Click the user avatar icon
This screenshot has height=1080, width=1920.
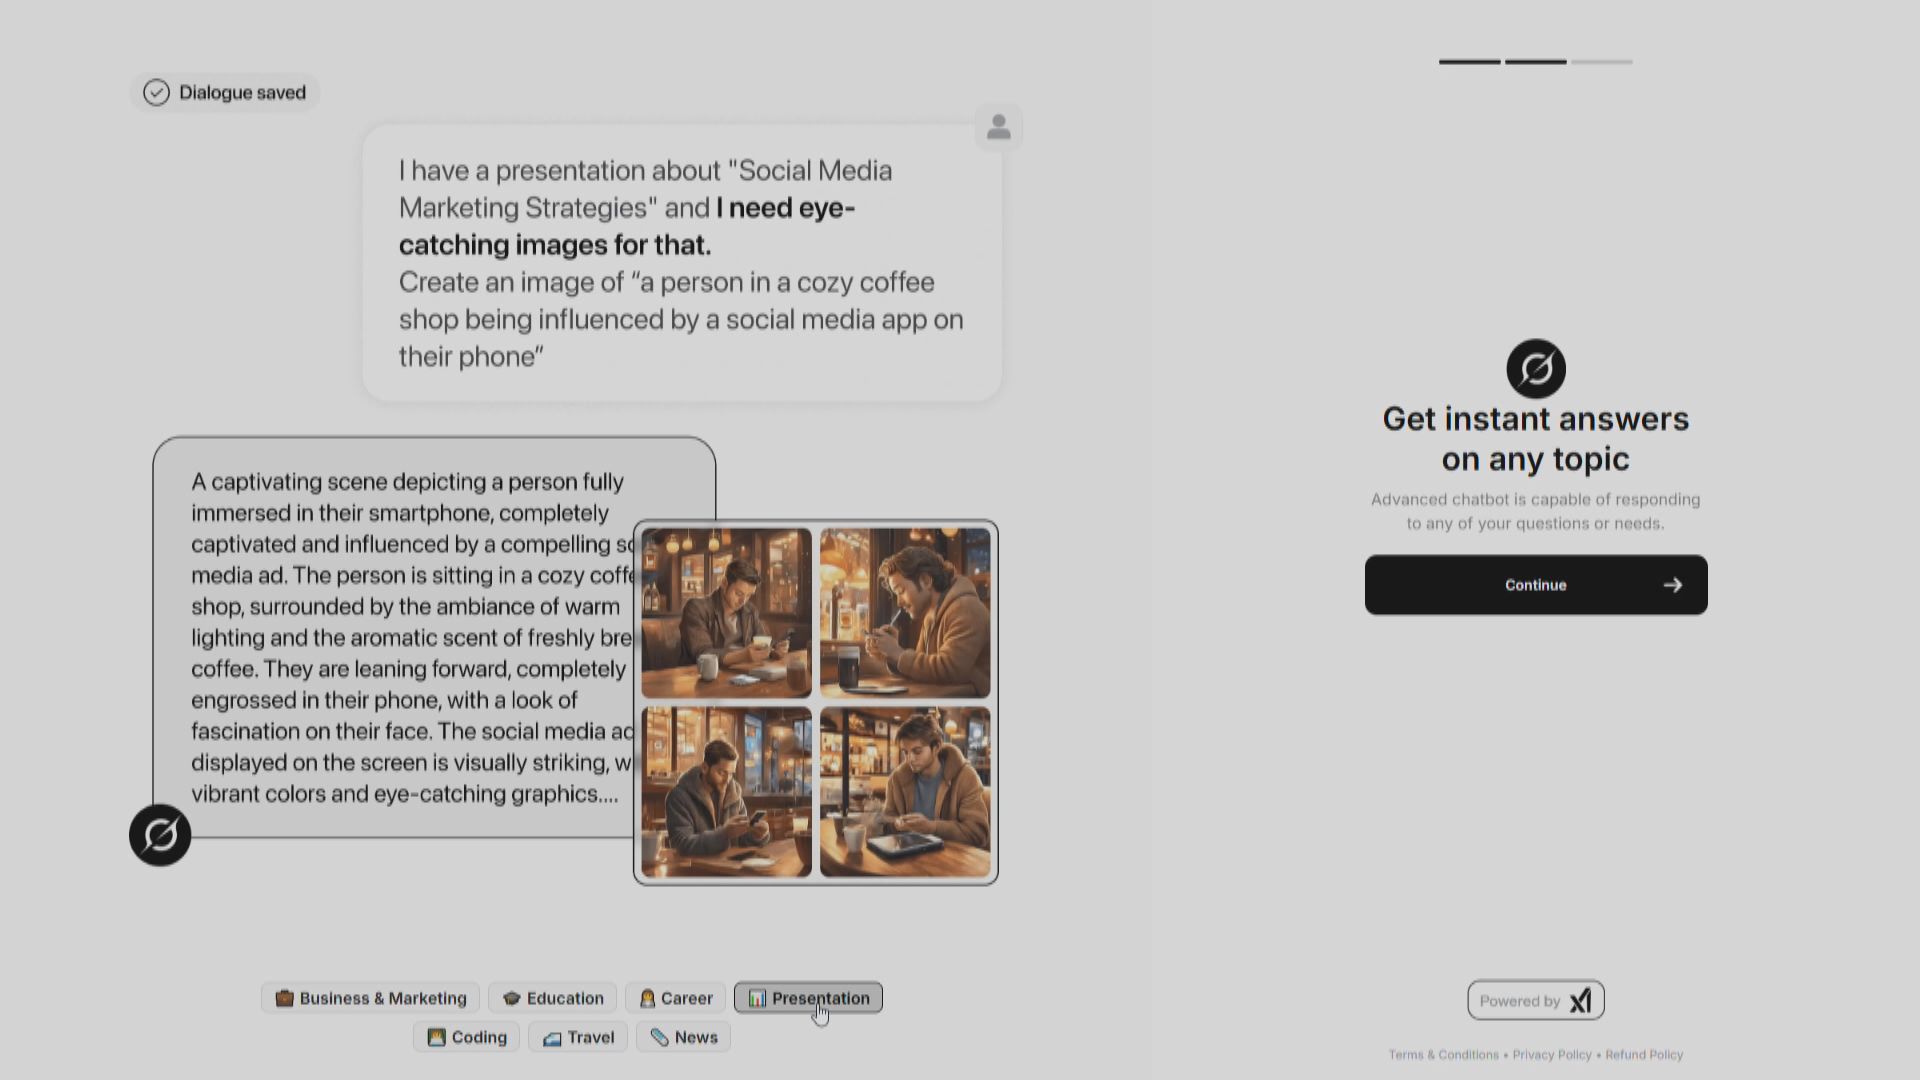pyautogui.click(x=998, y=128)
